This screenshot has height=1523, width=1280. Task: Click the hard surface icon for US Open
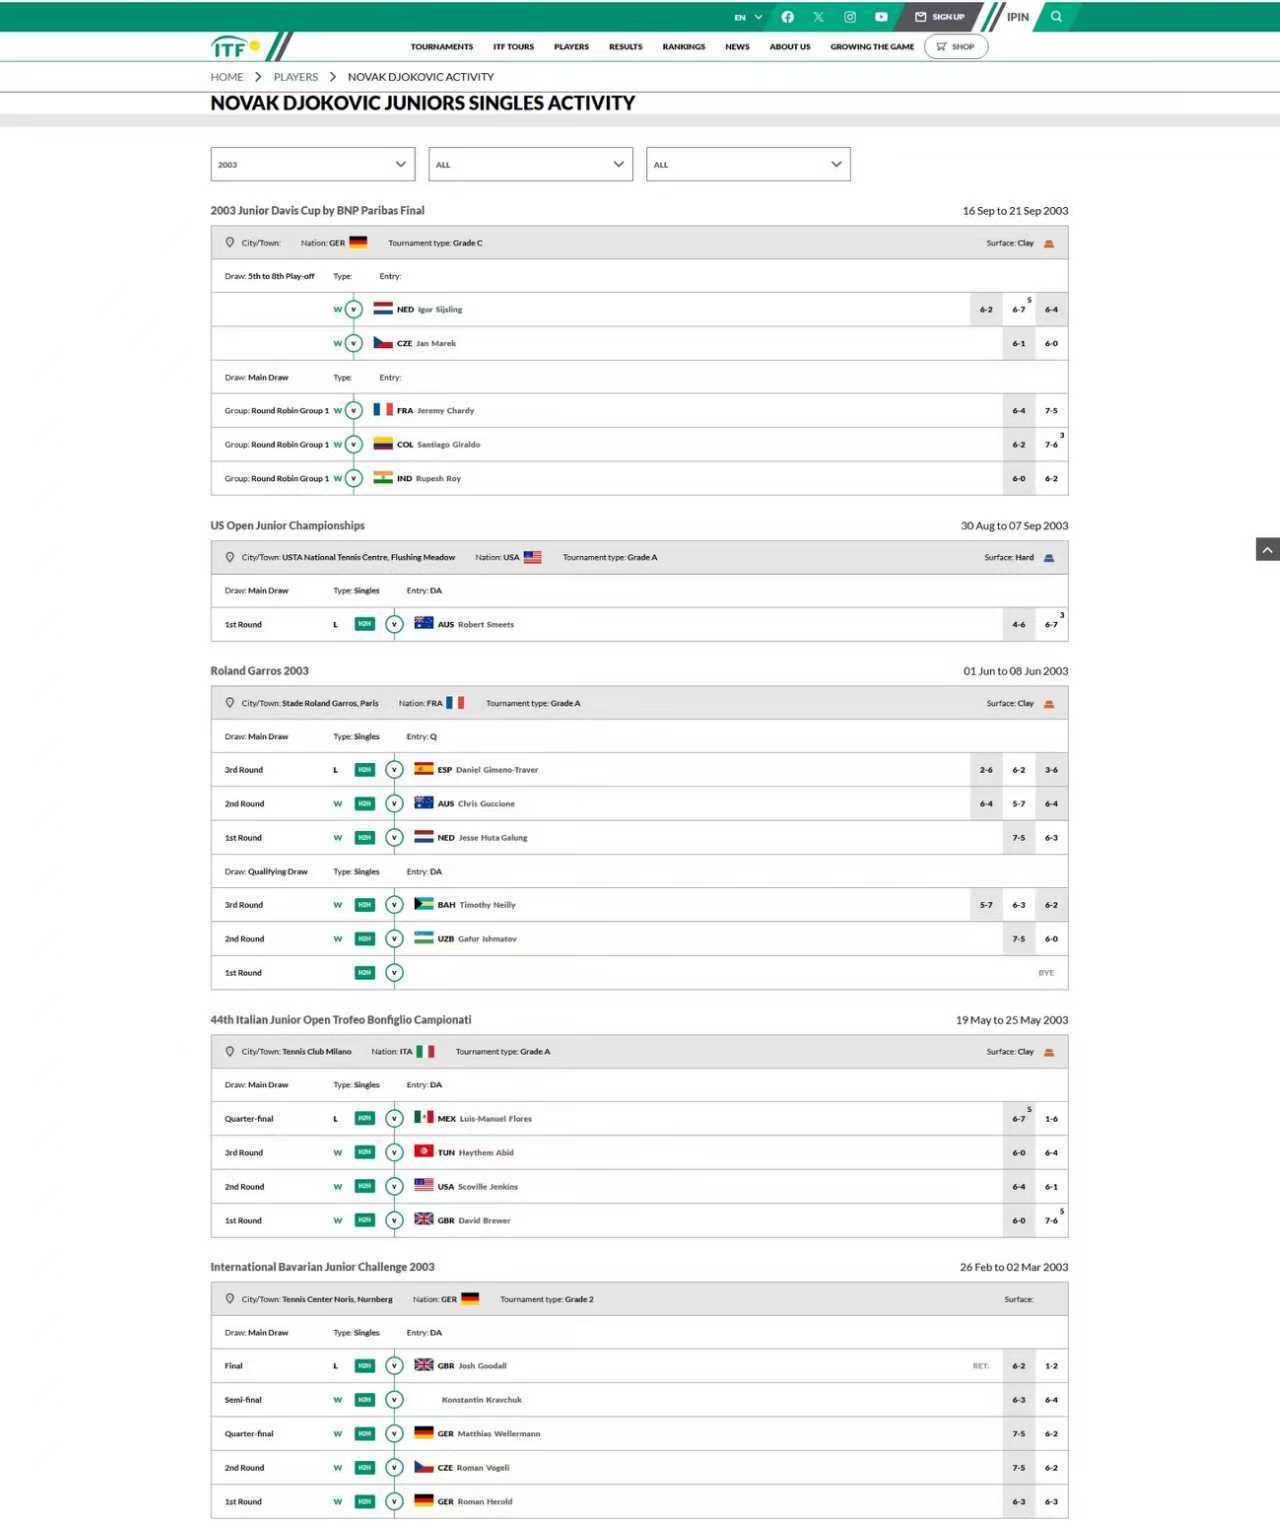point(1049,558)
